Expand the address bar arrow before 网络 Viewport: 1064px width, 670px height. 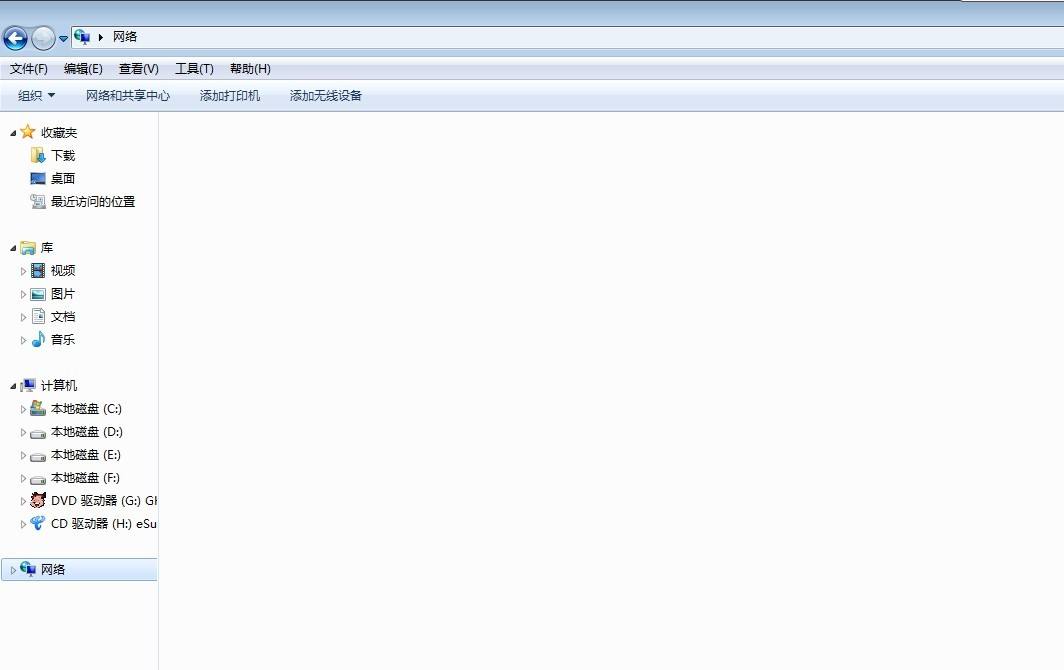coord(100,37)
